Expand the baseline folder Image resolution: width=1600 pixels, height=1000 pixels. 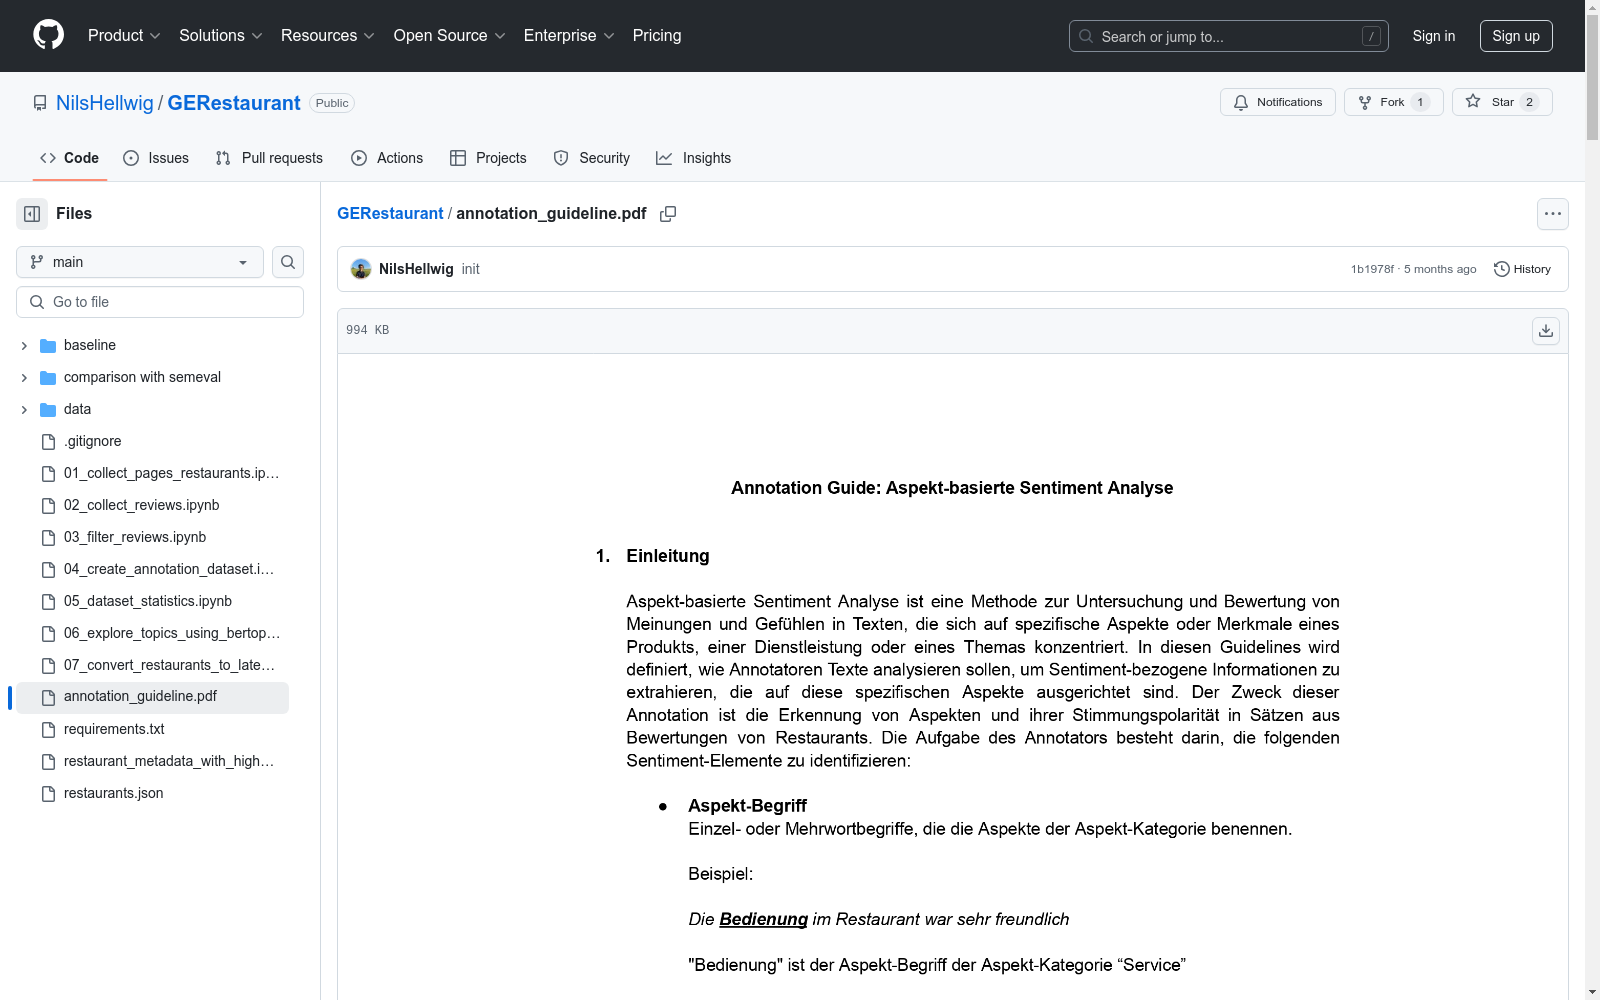click(24, 346)
